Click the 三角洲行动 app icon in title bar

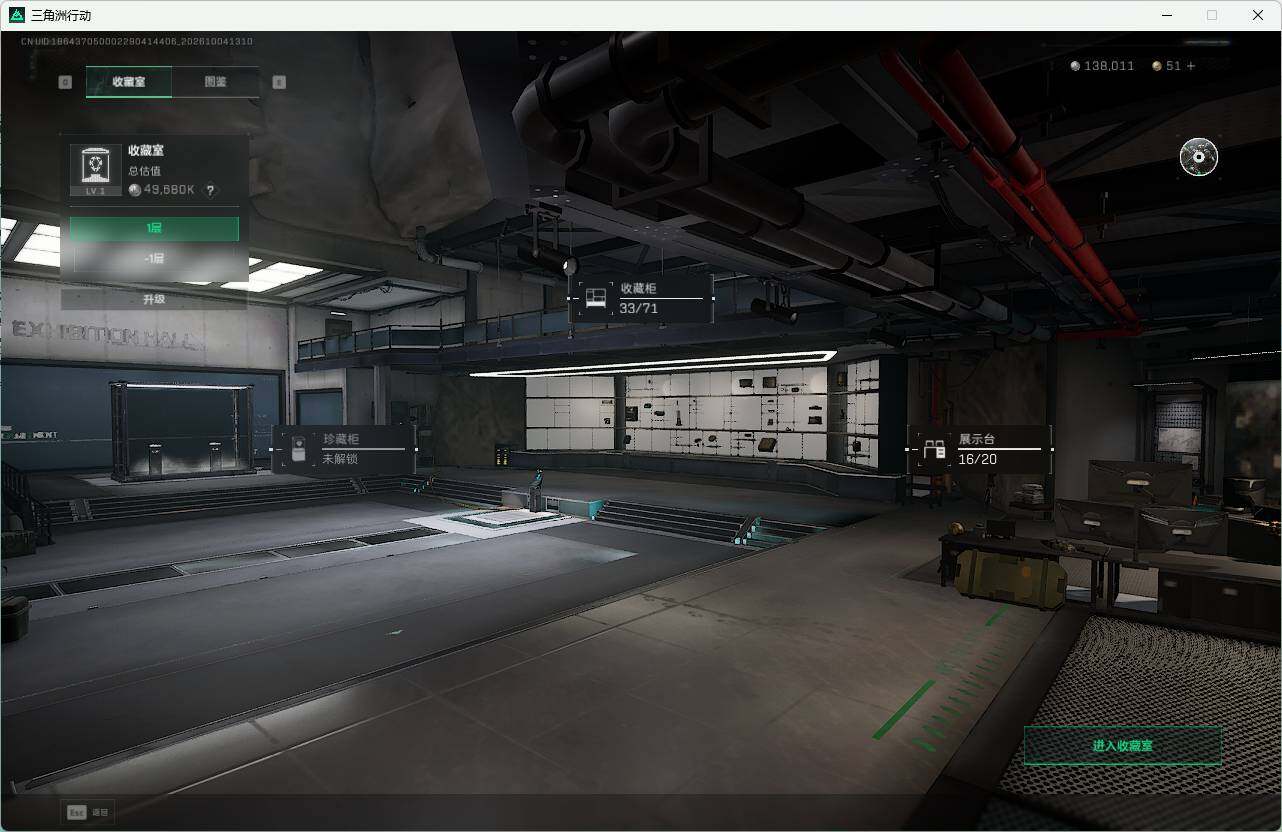click(x=16, y=15)
